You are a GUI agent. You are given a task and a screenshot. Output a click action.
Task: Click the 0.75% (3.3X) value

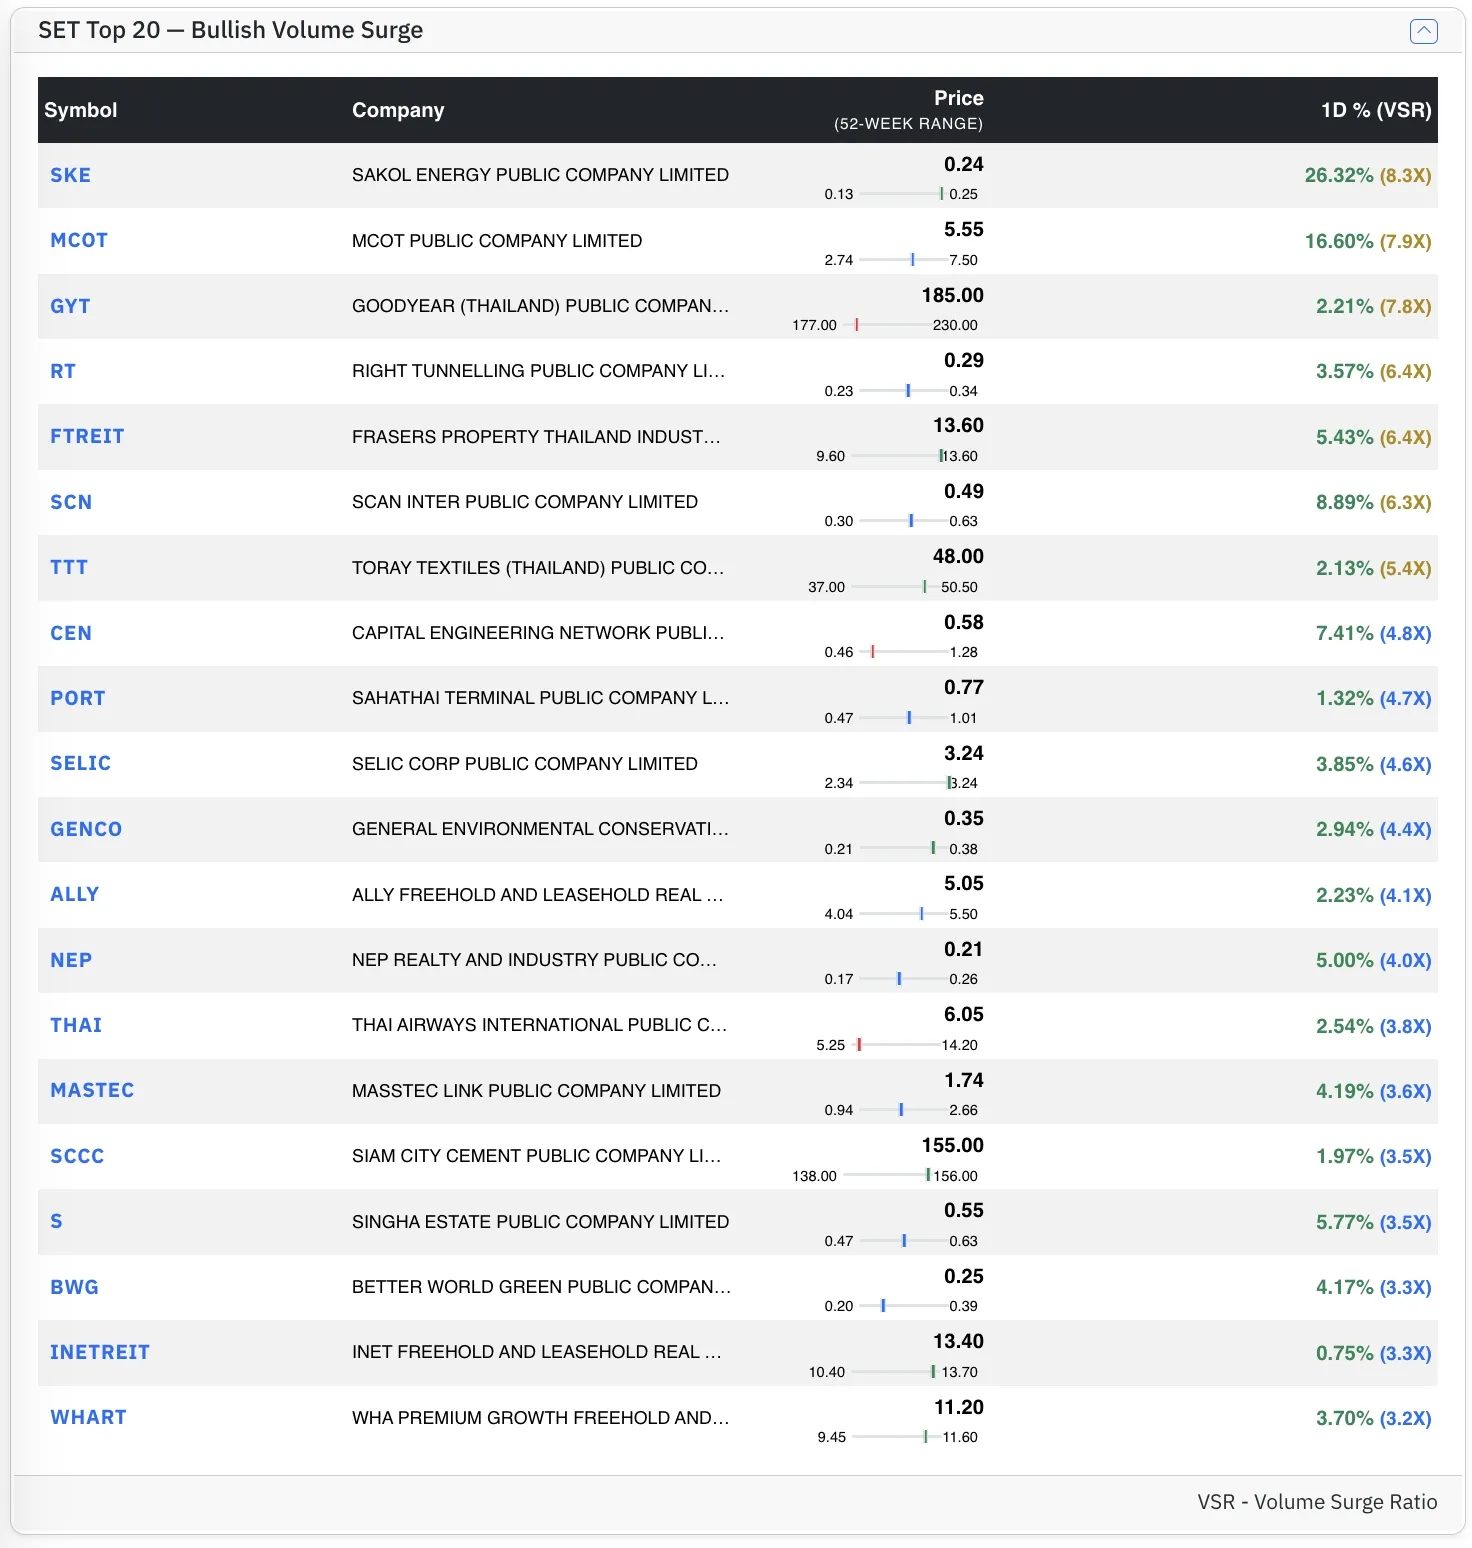tap(1374, 1353)
